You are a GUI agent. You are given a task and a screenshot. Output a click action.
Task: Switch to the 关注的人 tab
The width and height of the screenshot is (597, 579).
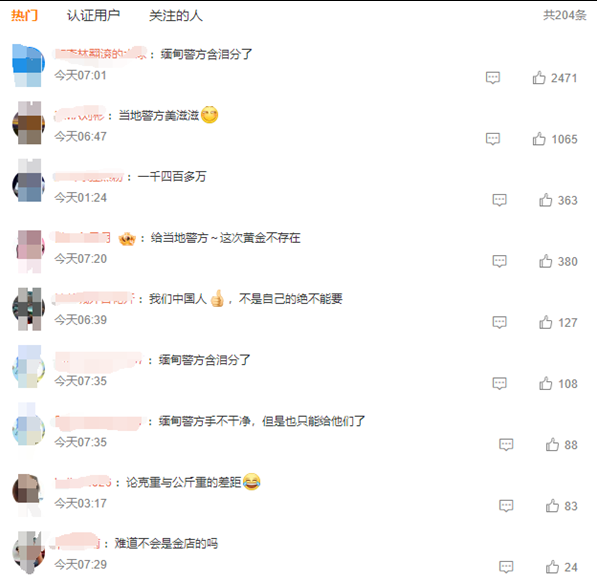coord(176,15)
